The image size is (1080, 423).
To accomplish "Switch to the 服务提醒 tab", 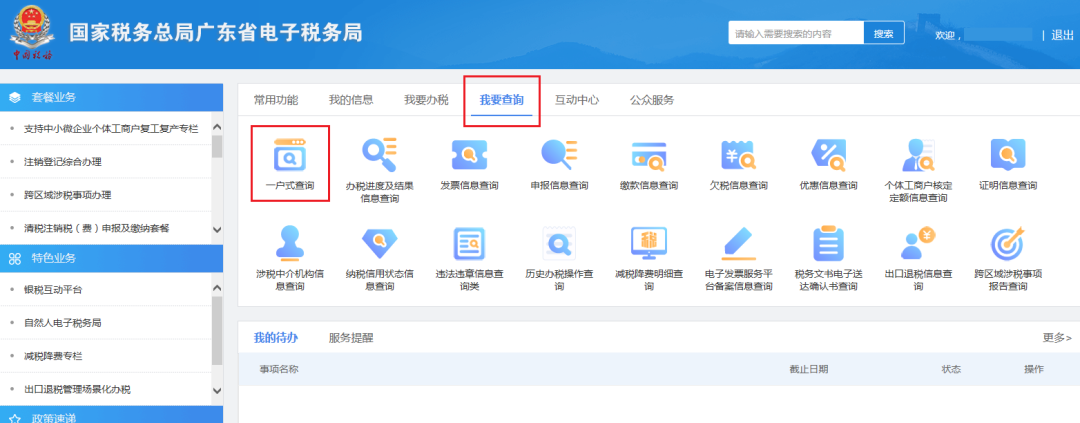I will pos(351,338).
